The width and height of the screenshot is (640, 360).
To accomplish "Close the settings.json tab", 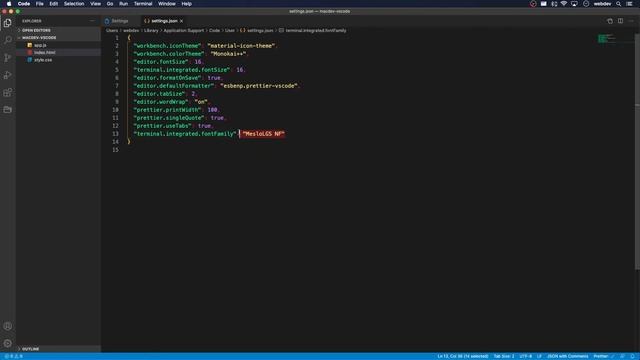I will coord(182,21).
